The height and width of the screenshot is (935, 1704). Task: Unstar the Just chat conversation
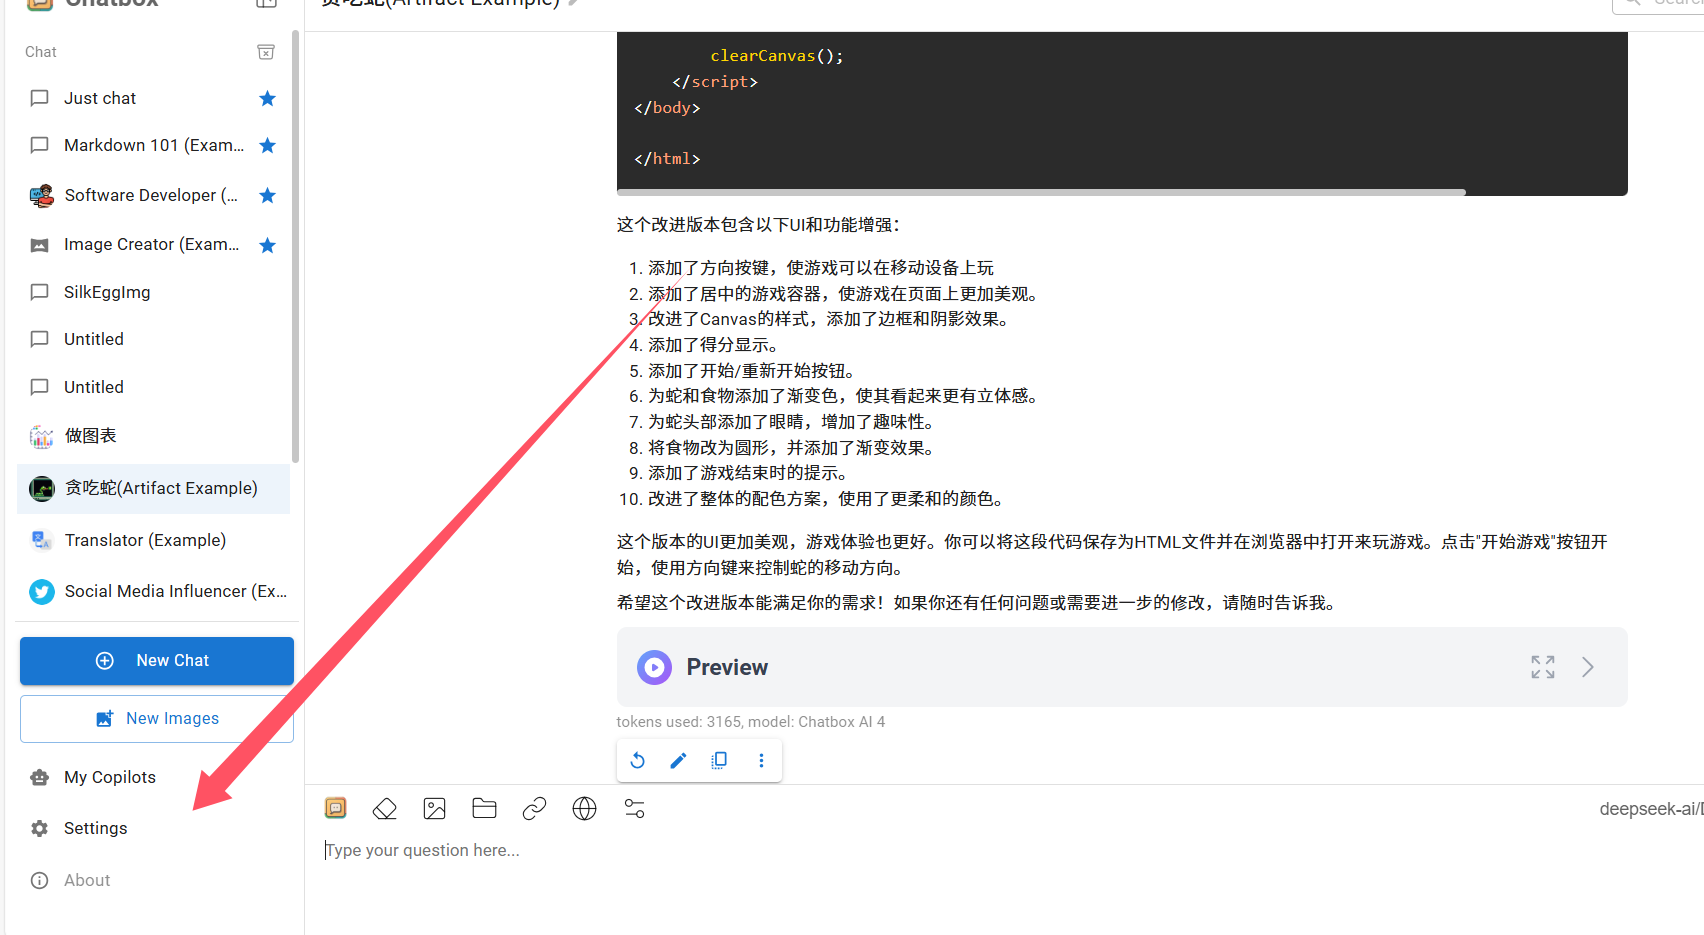tap(267, 98)
